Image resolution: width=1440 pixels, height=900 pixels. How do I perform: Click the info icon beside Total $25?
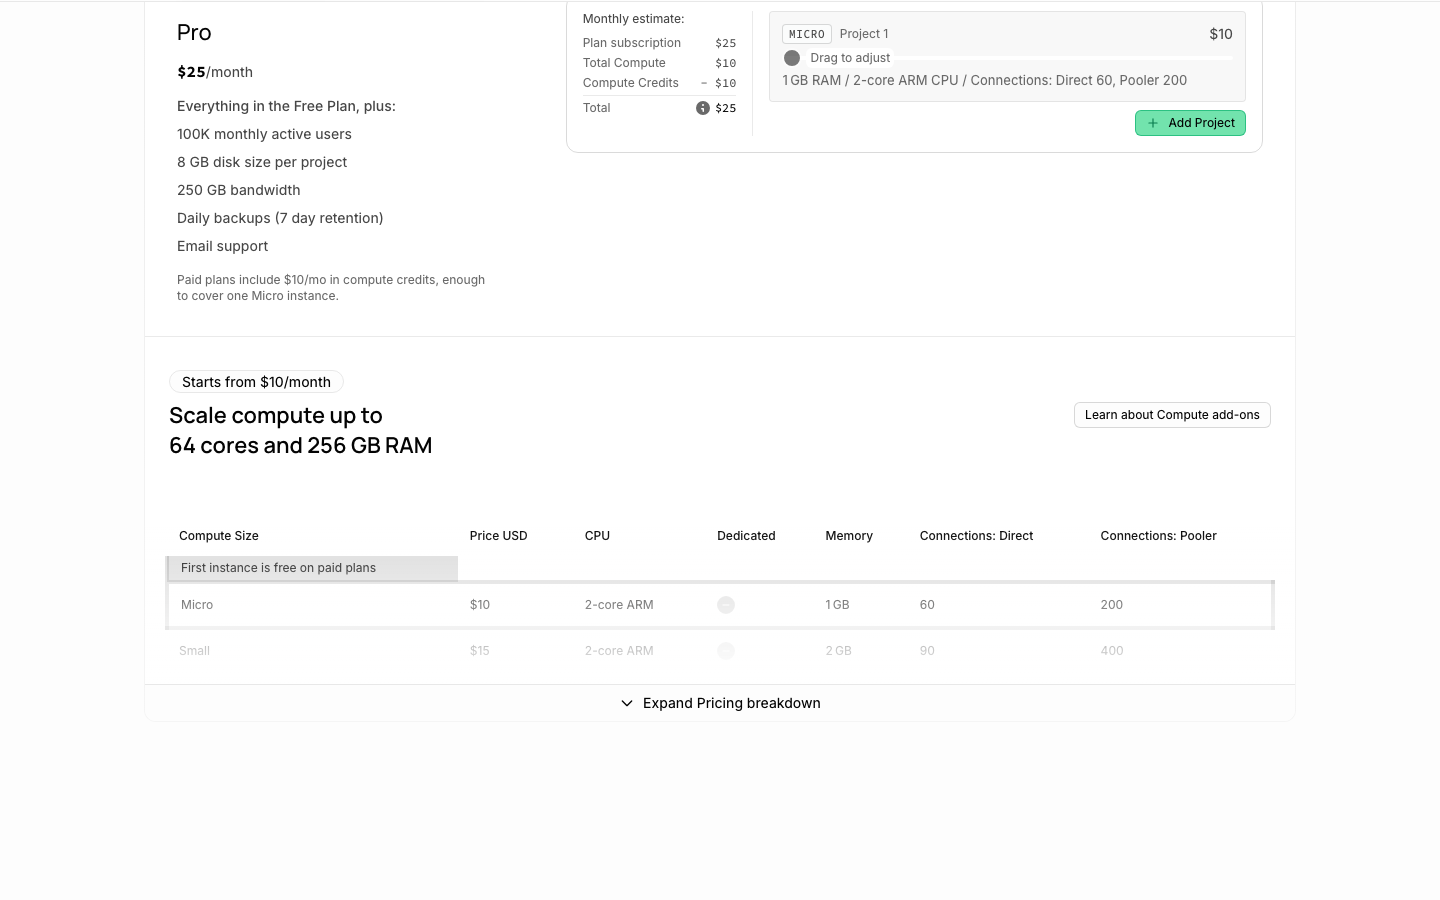703,108
